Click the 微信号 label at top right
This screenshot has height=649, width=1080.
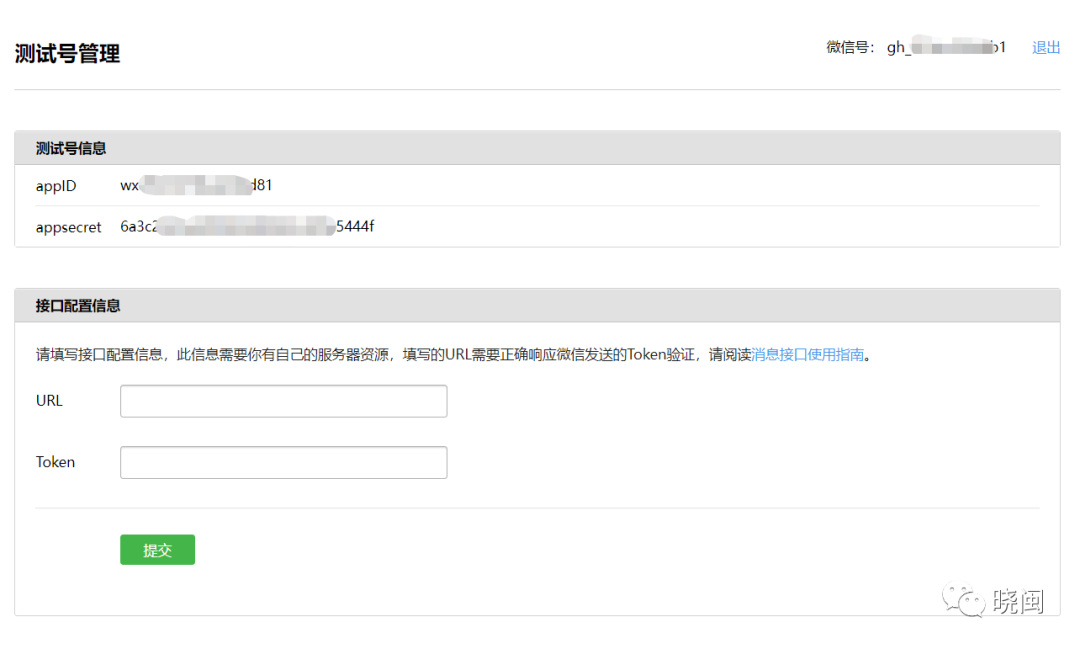point(851,47)
